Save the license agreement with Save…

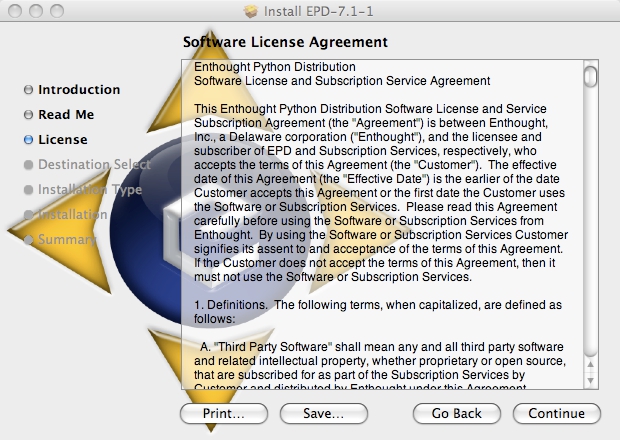coord(324,414)
